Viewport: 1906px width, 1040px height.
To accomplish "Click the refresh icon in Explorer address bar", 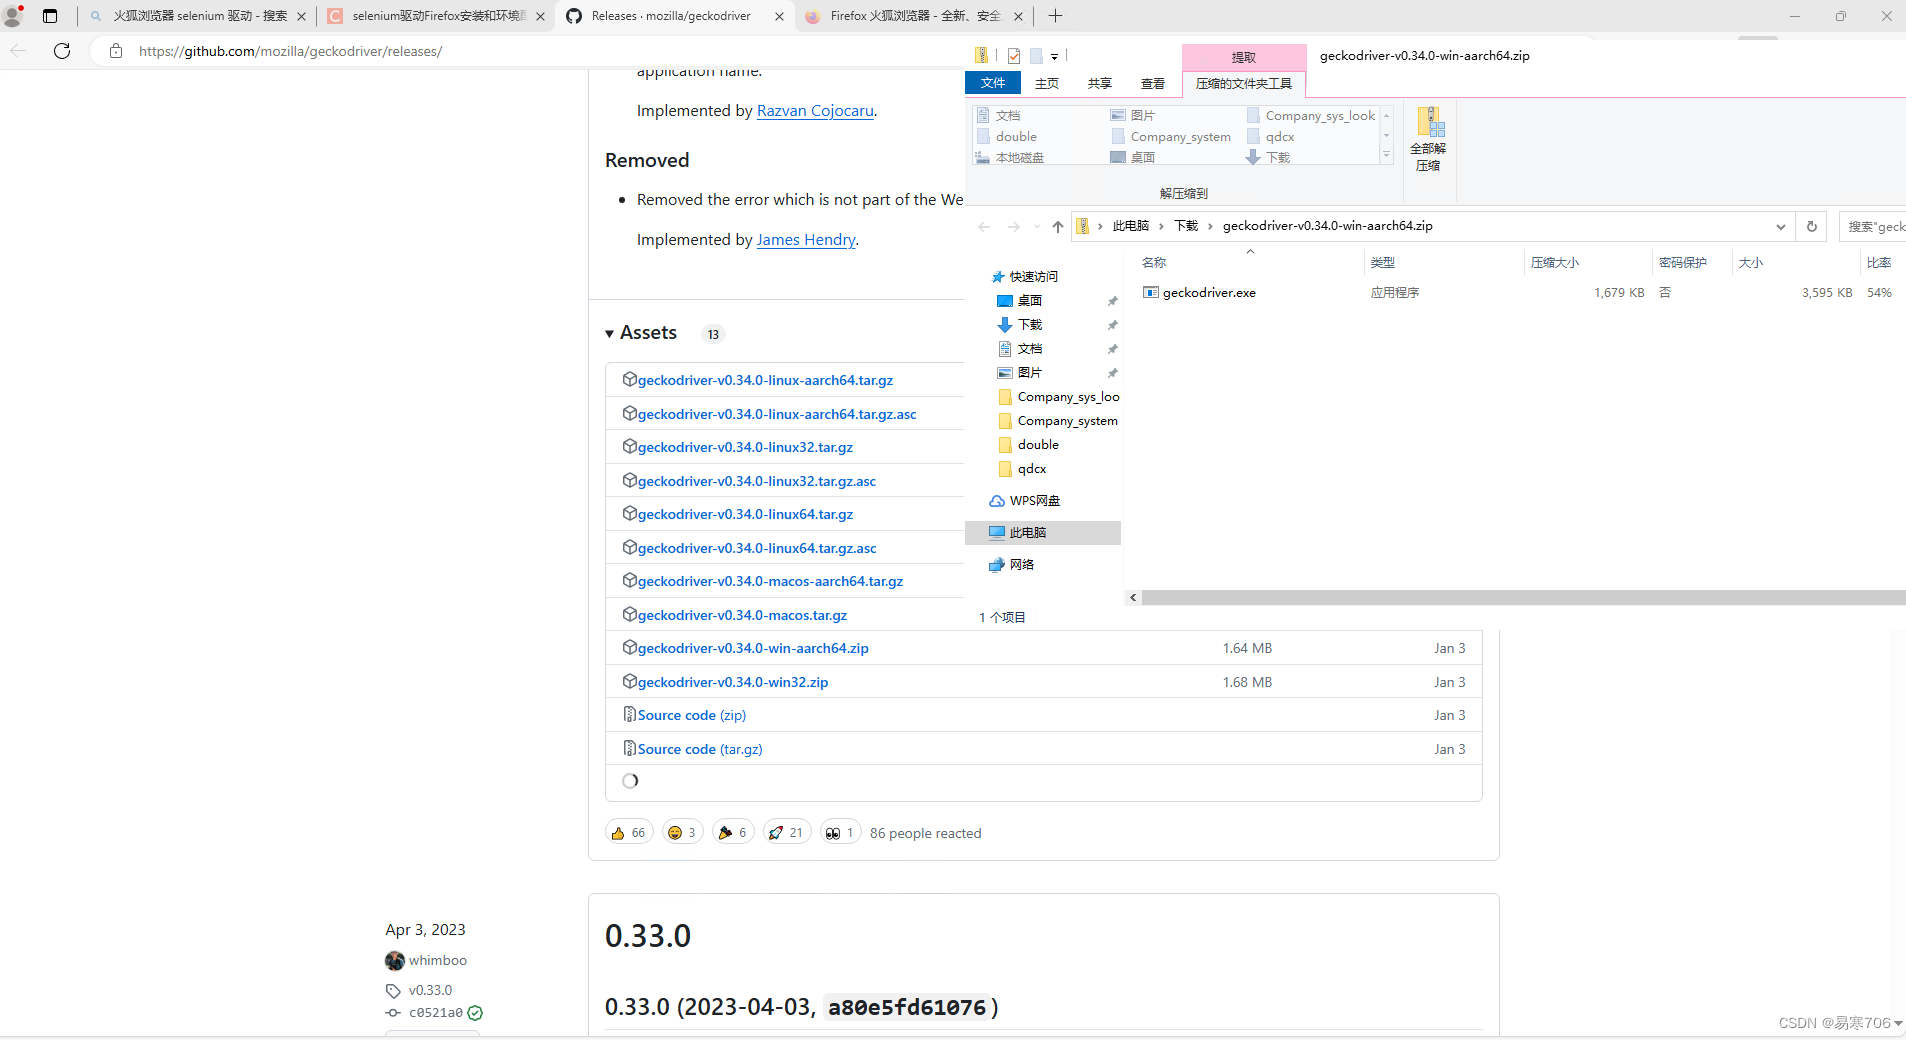I will pos(1811,226).
